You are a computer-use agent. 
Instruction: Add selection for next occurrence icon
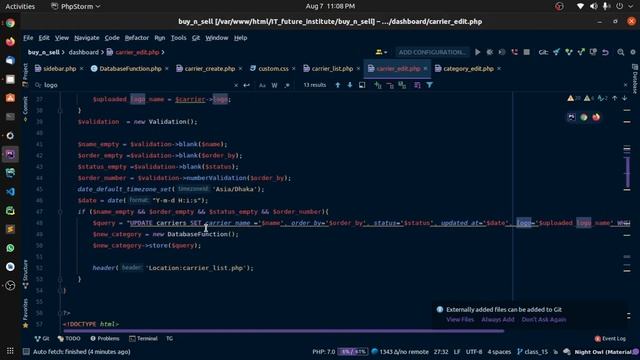(378, 85)
